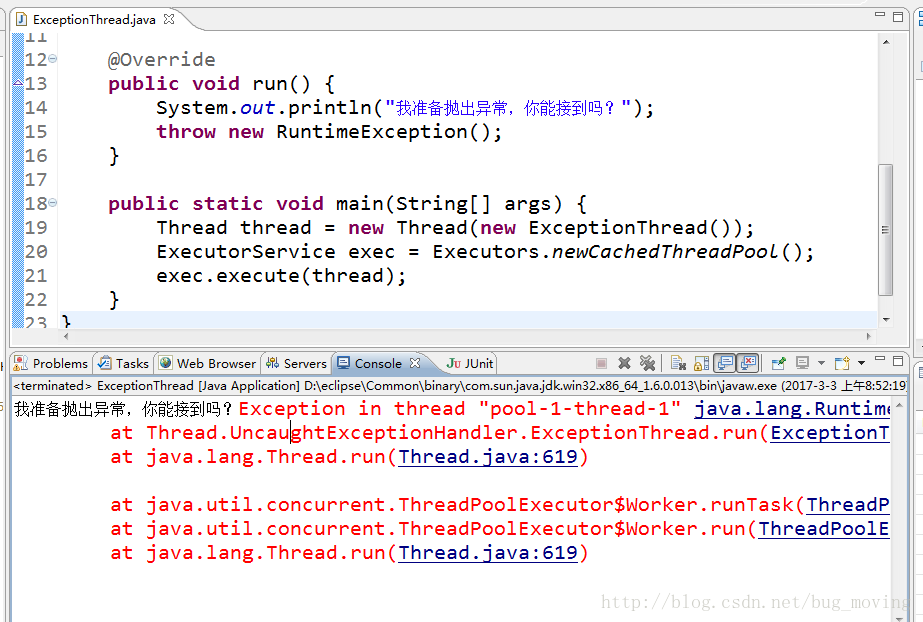Click the terminated ExceptionThread launch description
Viewport: 923px width, 622px height.
[x=459, y=386]
